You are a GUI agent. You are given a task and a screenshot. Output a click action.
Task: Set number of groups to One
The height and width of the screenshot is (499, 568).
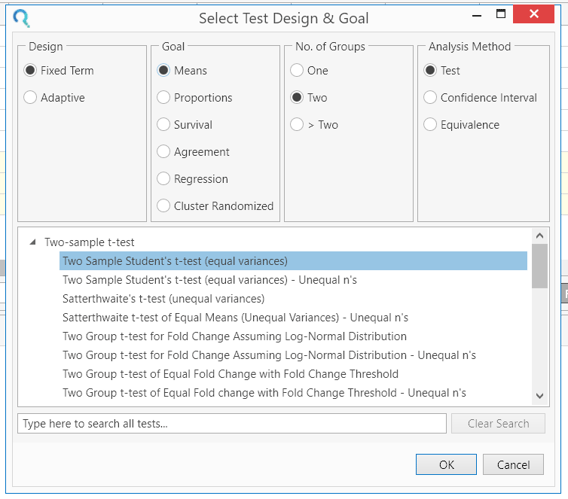coord(309,70)
